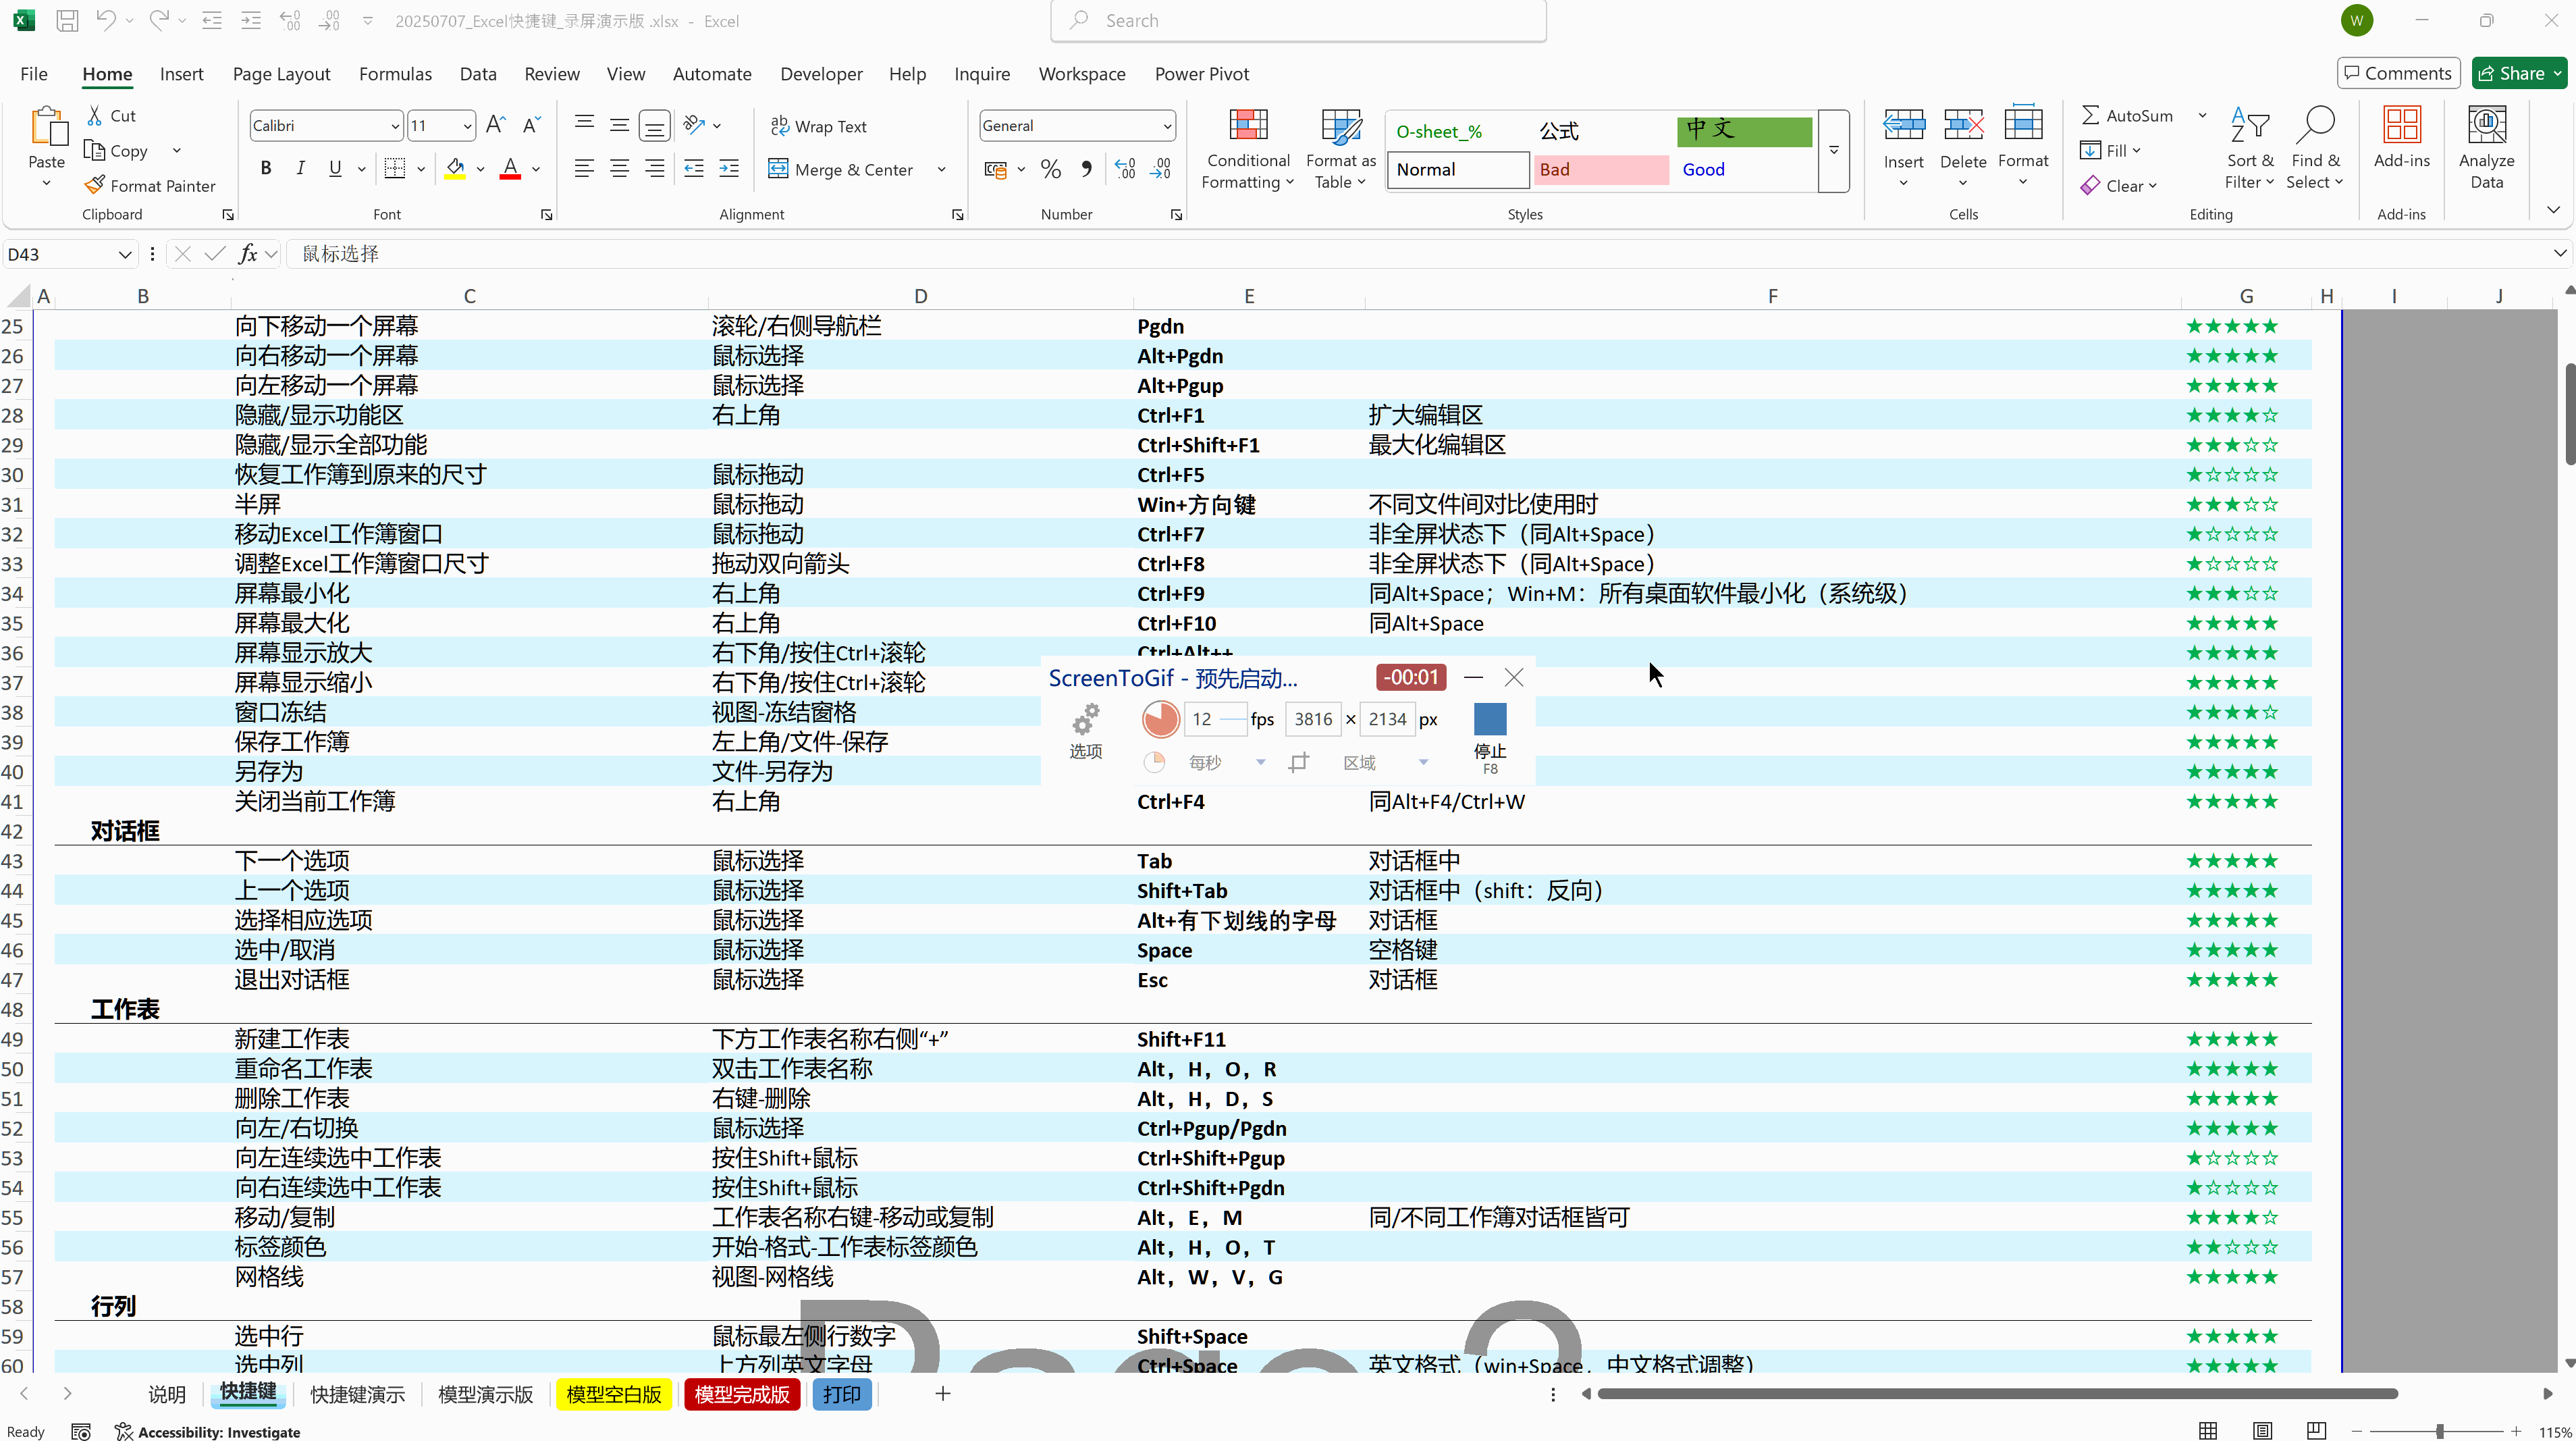The image size is (2576, 1441).
Task: Click the zoom slider handle
Action: (2439, 1432)
